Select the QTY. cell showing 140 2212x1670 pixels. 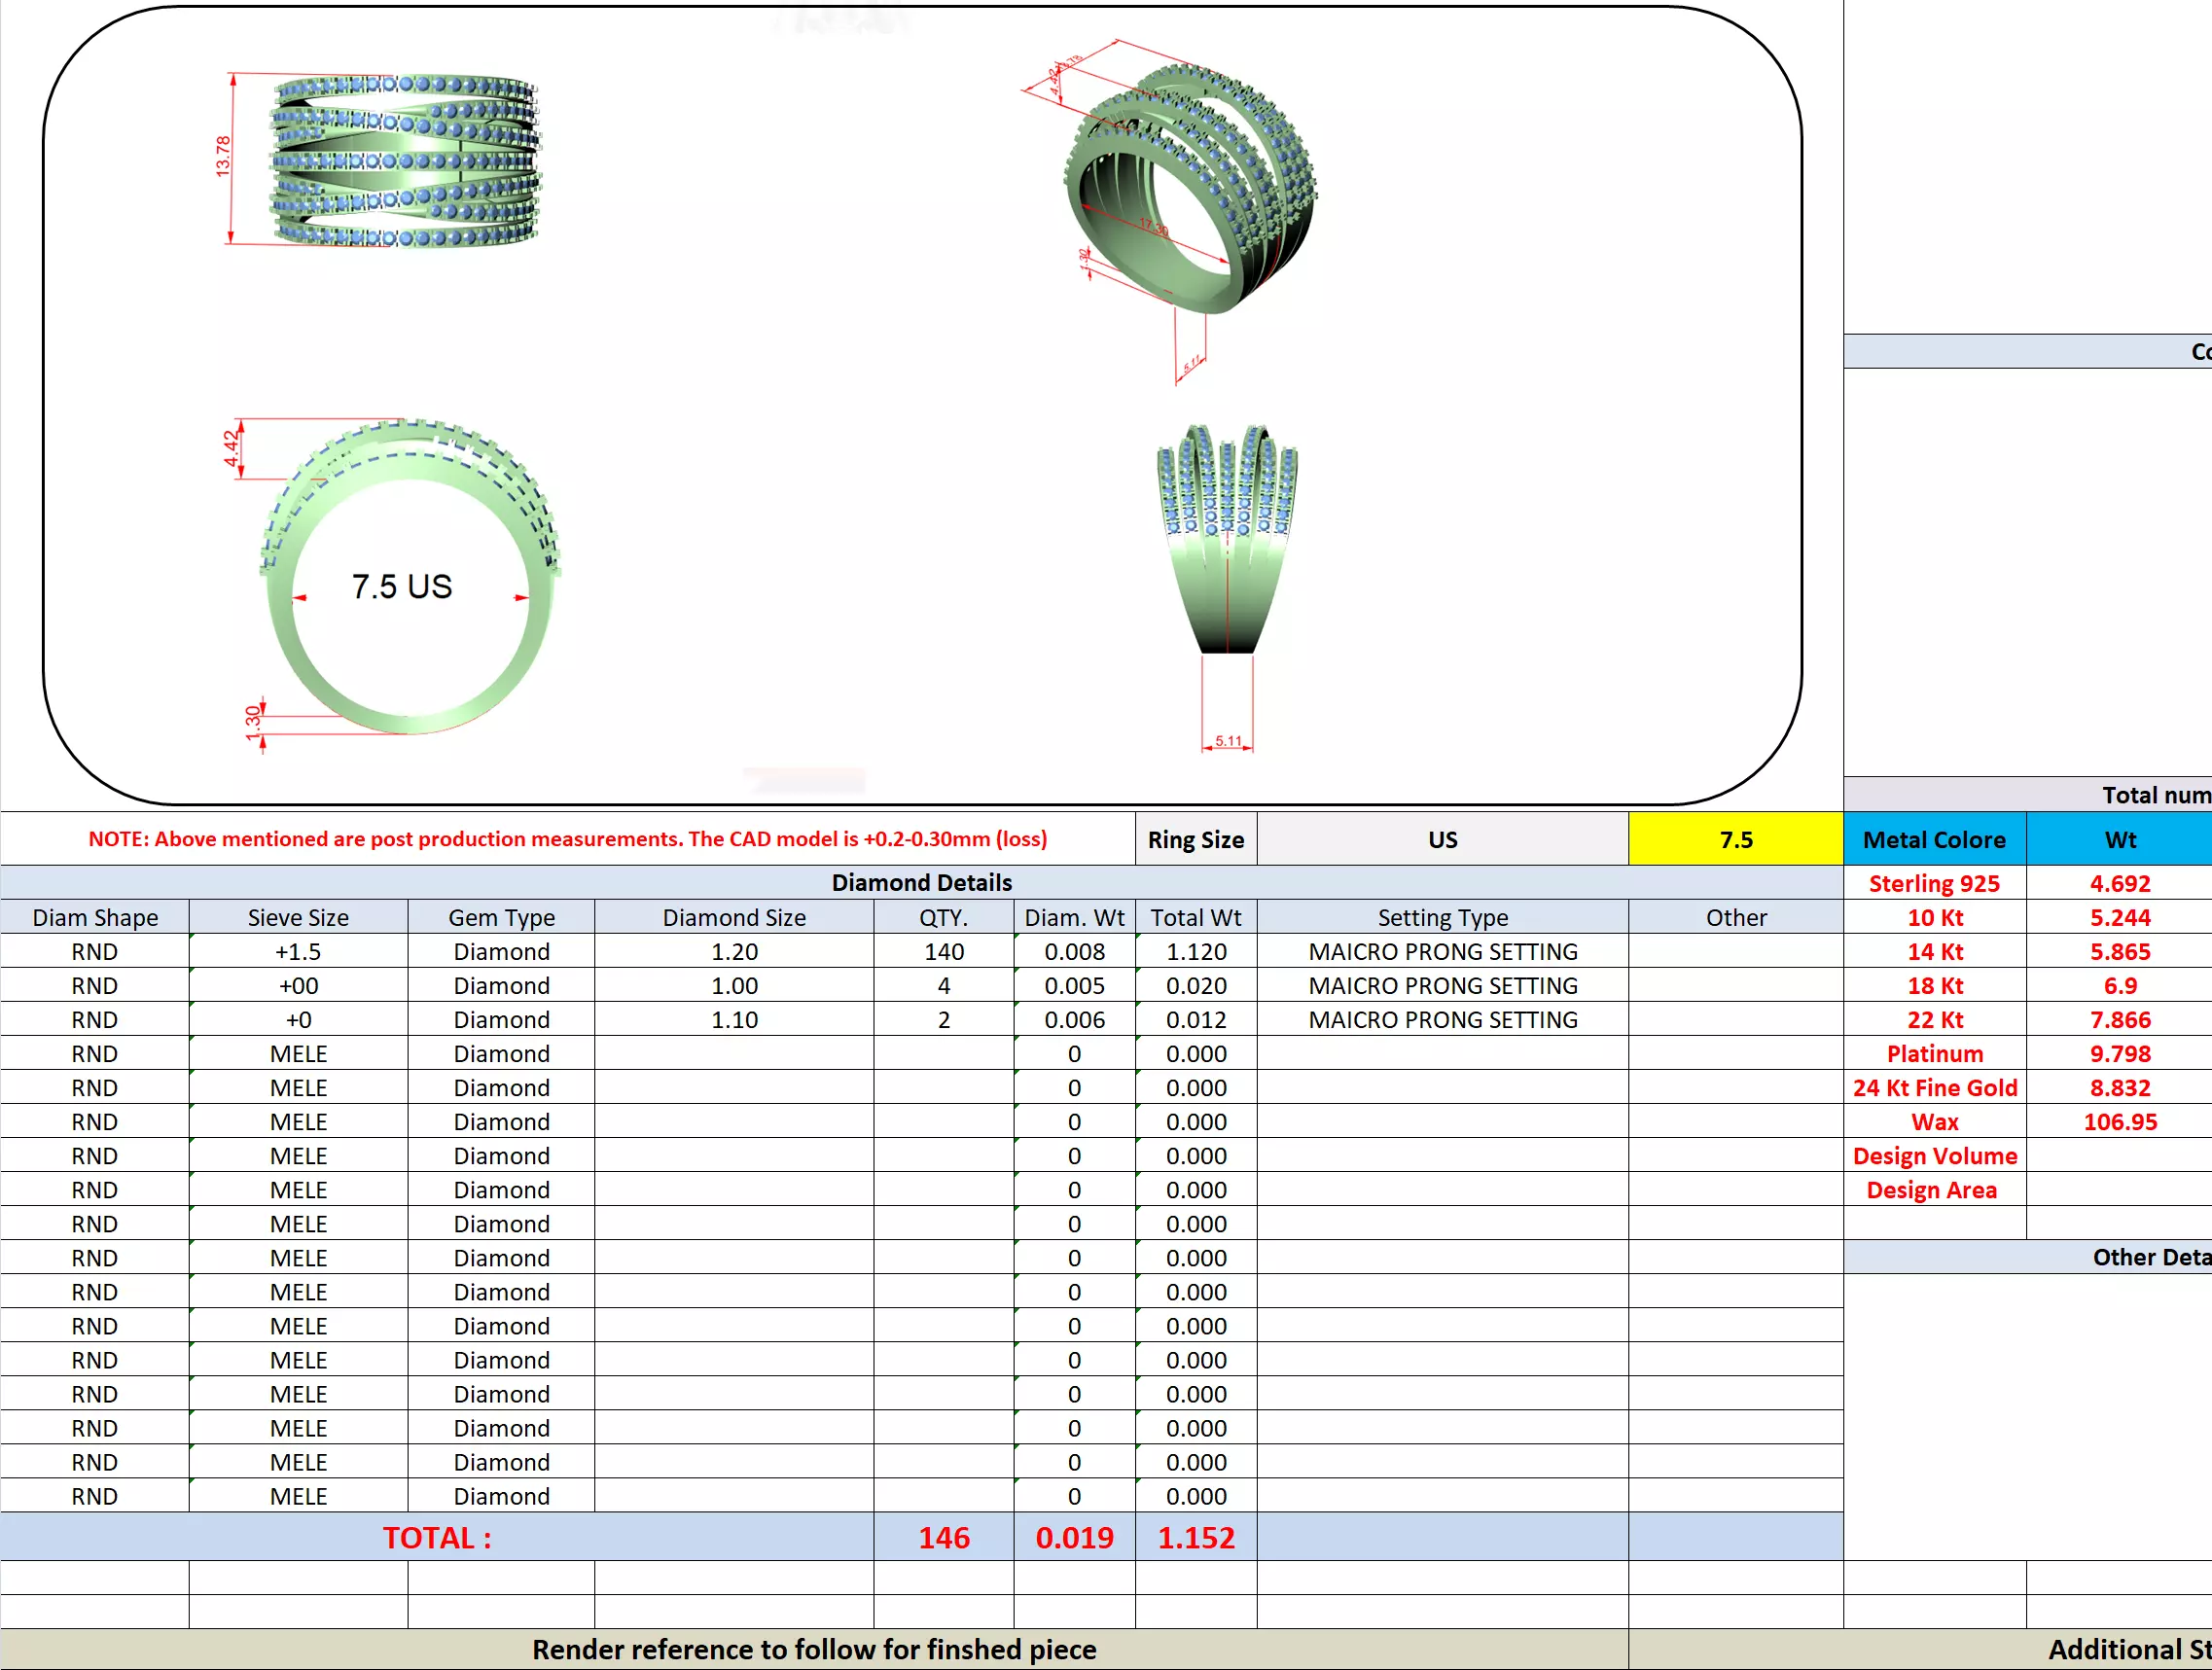pyautogui.click(x=943, y=951)
